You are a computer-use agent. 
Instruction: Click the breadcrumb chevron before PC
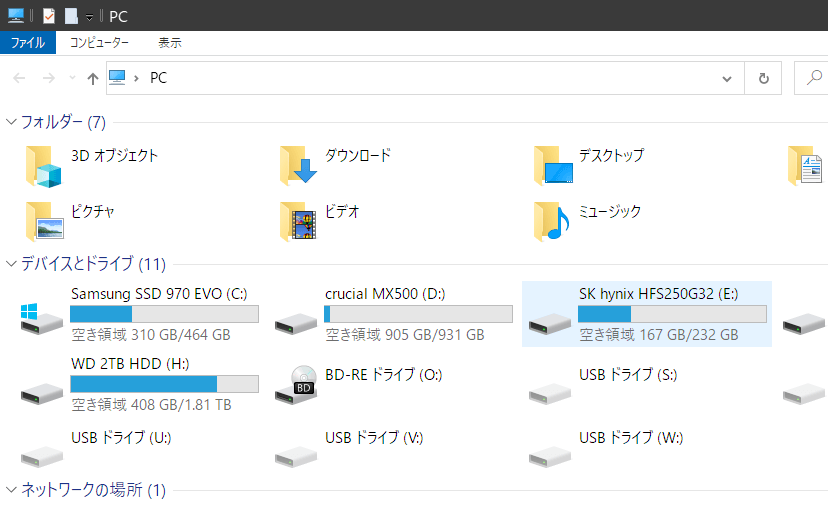pyautogui.click(x=137, y=78)
